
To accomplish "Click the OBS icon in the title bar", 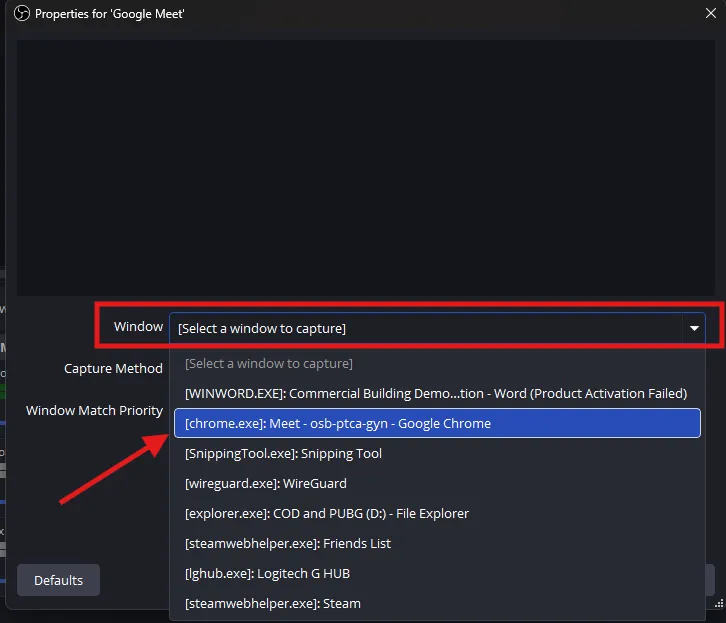I will tap(20, 14).
